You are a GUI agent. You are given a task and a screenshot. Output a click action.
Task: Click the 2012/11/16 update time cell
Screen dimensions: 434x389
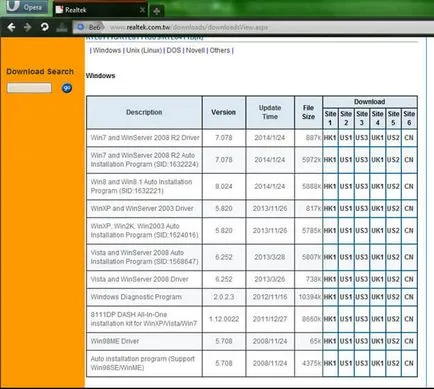click(270, 297)
